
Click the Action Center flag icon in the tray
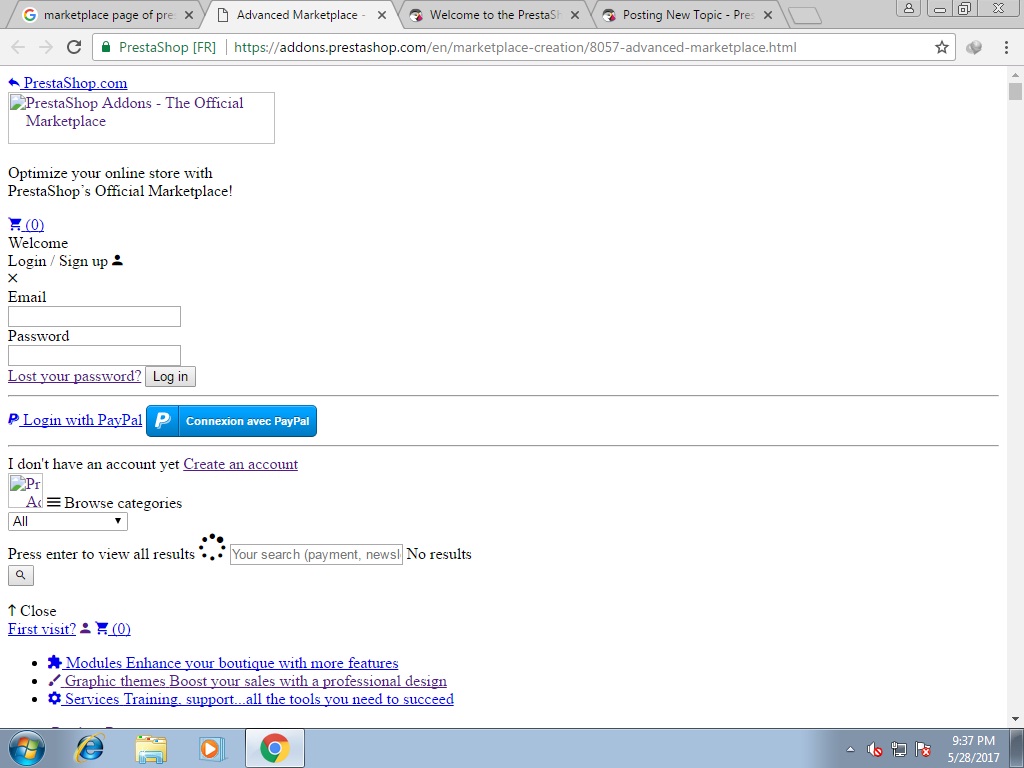(923, 749)
